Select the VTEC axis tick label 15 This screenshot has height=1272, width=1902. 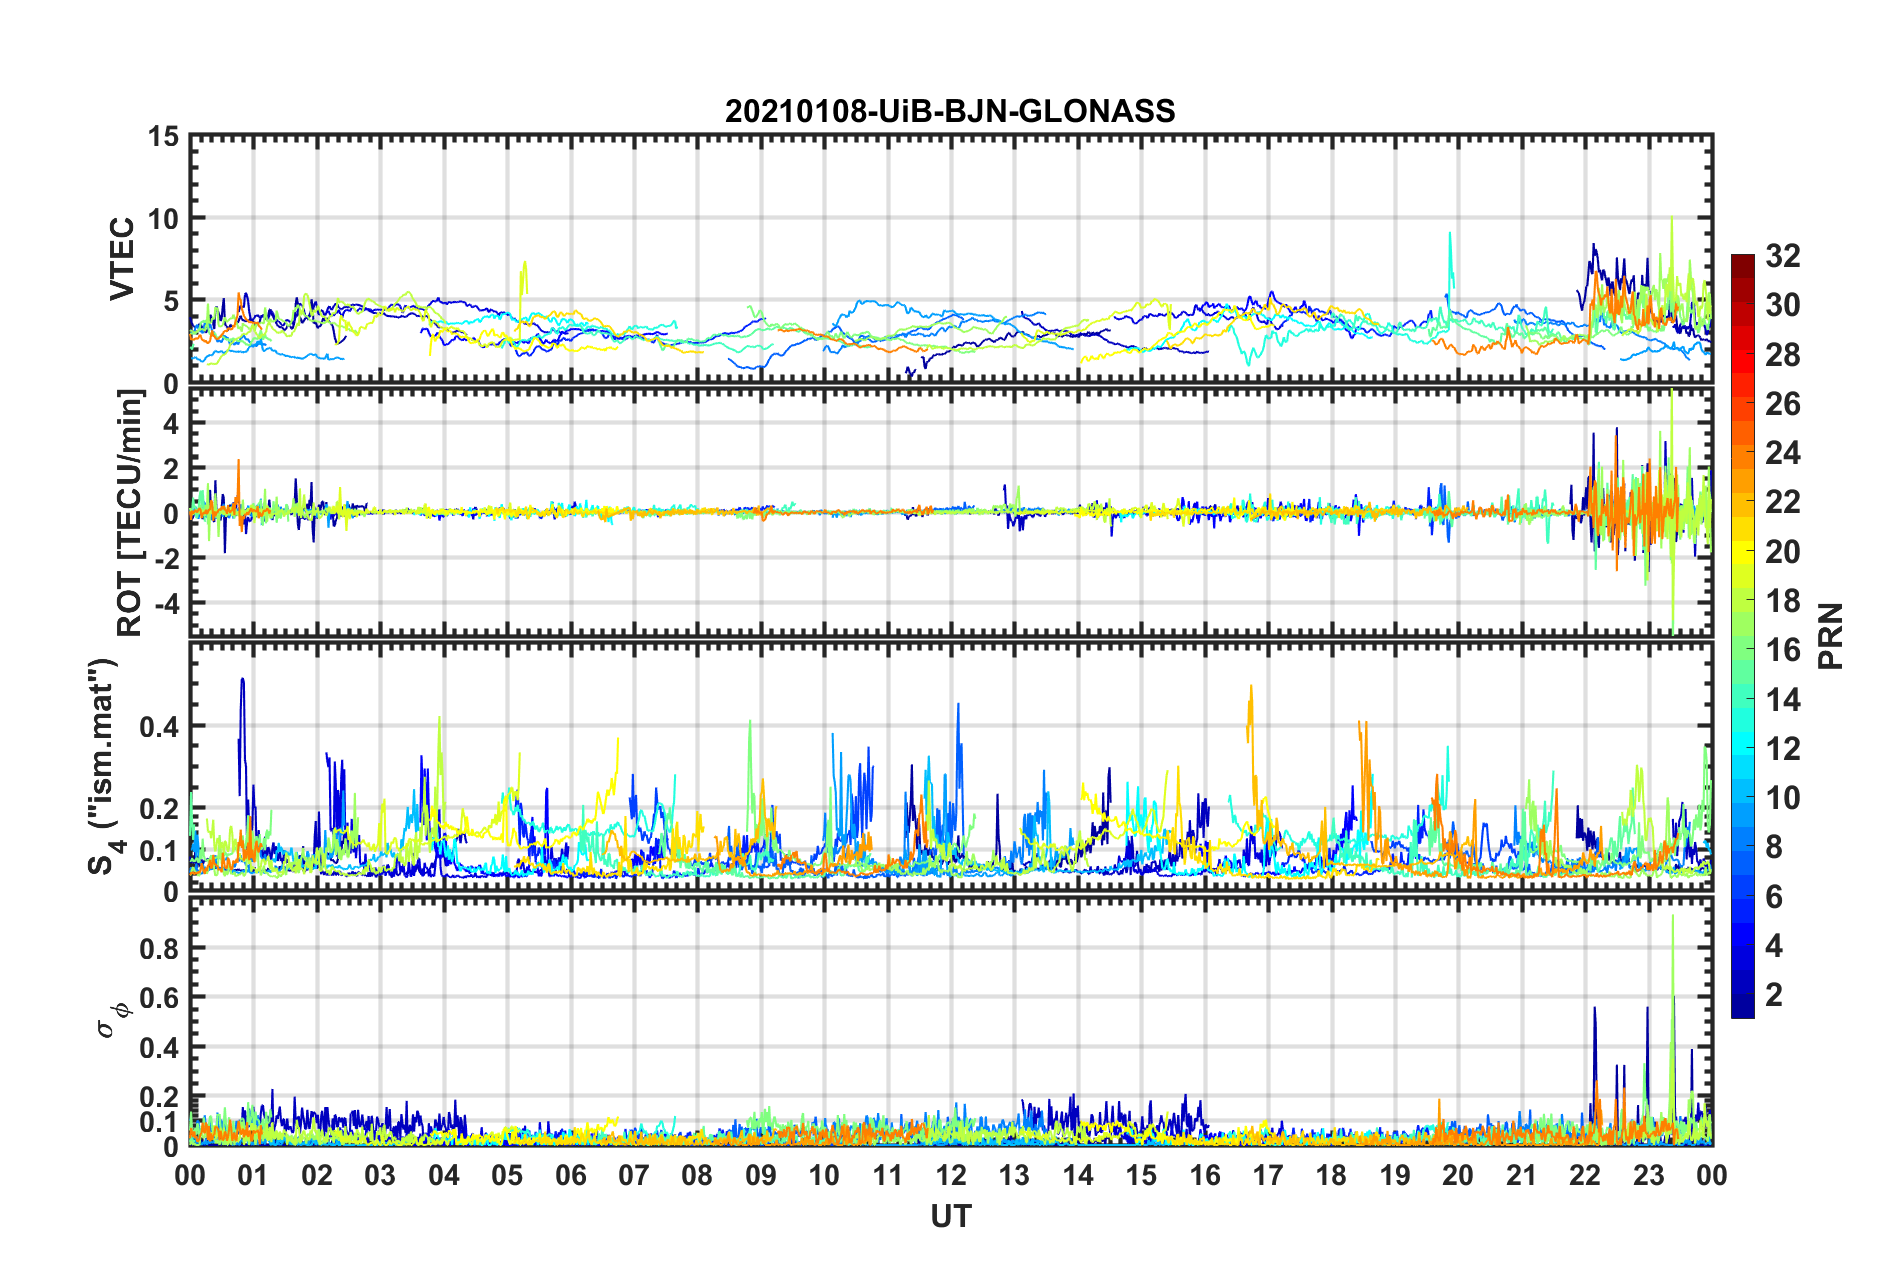pyautogui.click(x=165, y=136)
